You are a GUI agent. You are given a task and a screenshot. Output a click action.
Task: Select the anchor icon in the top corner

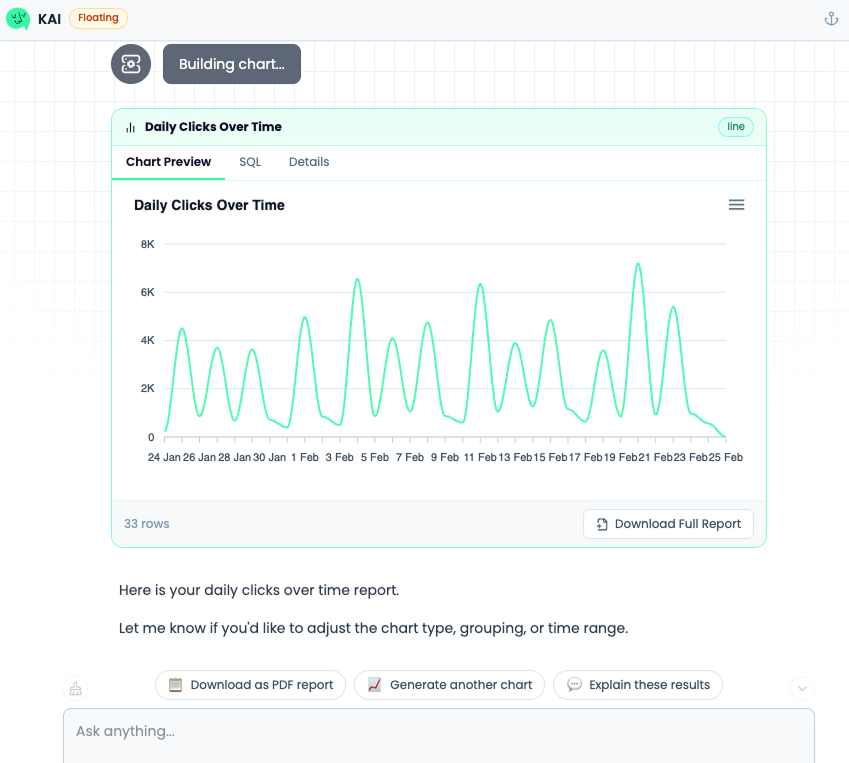tap(831, 18)
